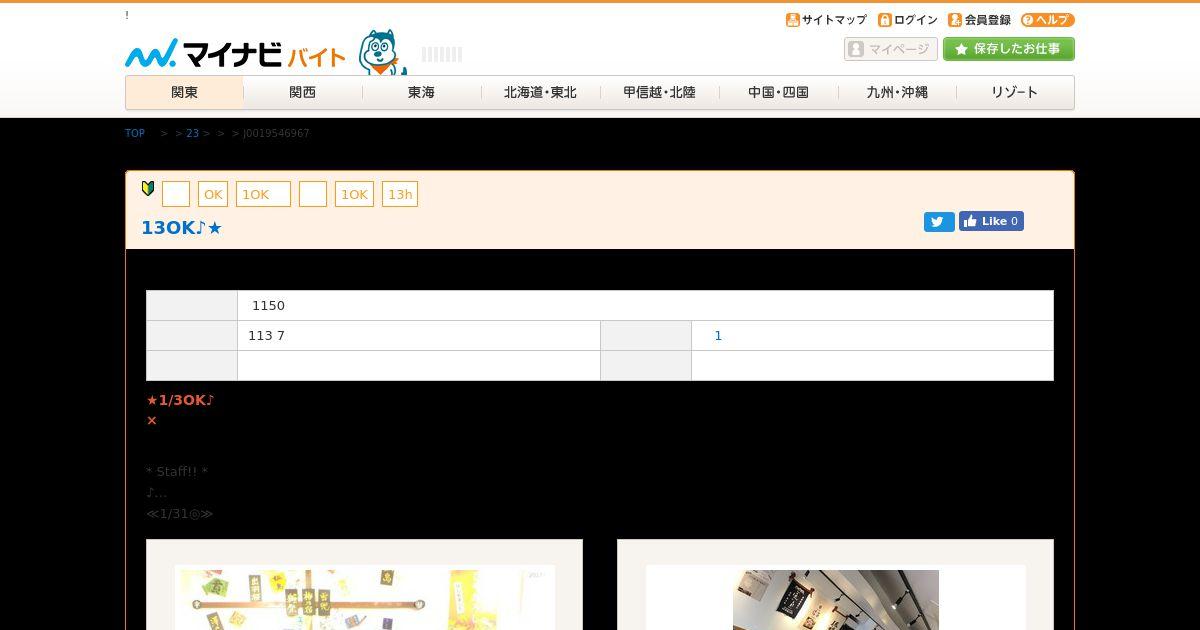Select the 北海道・東北 region tab
The height and width of the screenshot is (630, 1200).
(540, 92)
